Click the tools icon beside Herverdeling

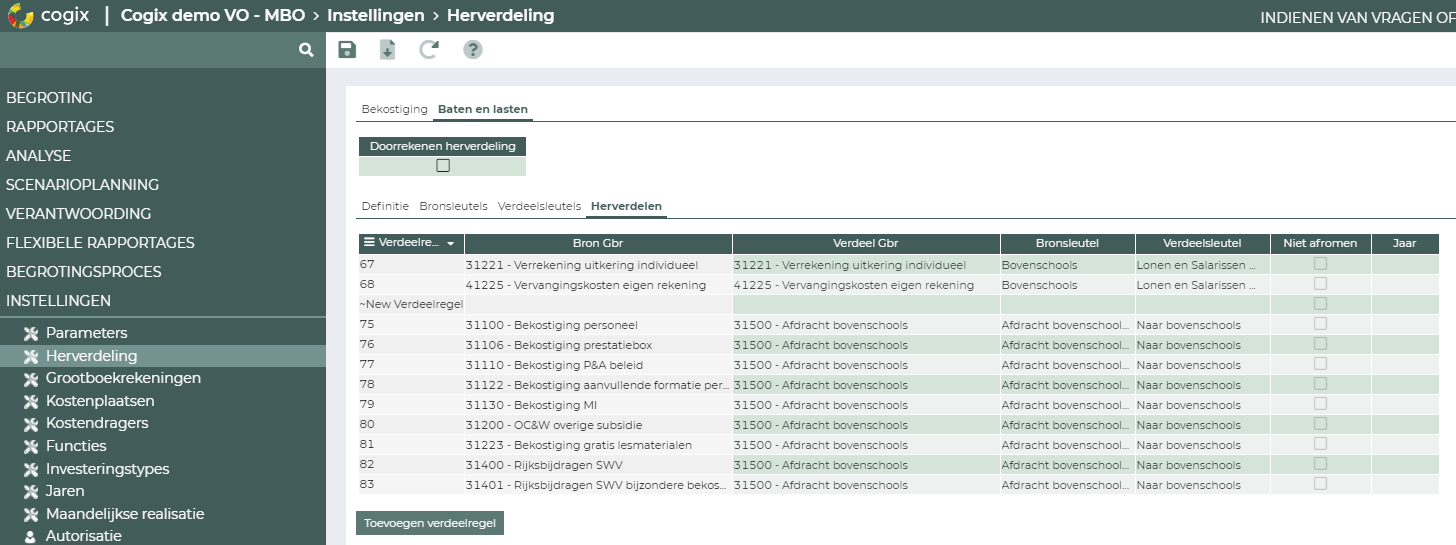30,356
